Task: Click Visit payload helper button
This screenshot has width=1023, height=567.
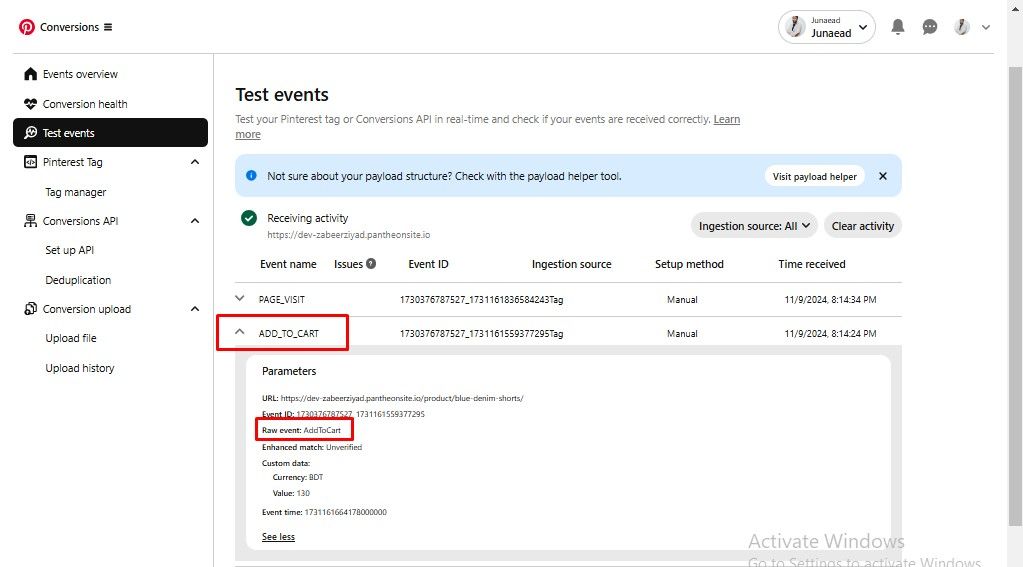Action: [814, 176]
